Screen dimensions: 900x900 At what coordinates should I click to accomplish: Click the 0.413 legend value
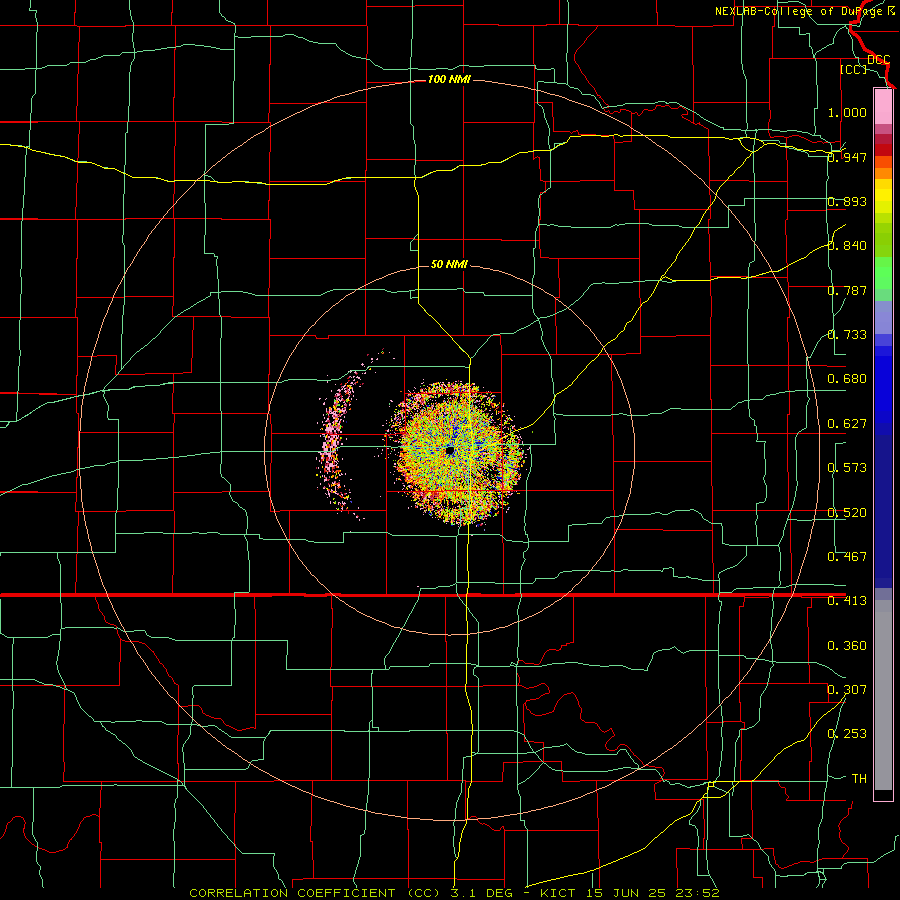[847, 601]
